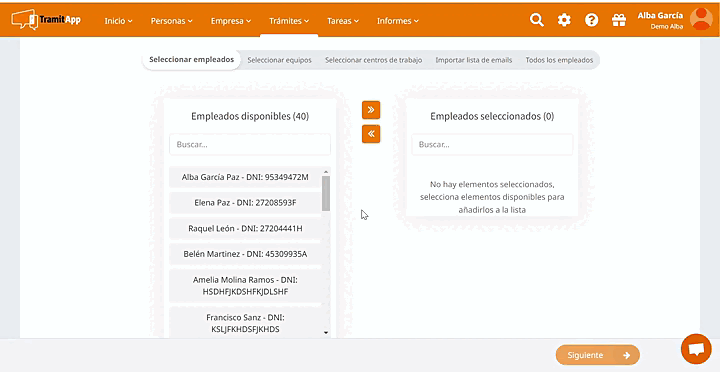Select Francisco Sanz employee

click(x=245, y=323)
